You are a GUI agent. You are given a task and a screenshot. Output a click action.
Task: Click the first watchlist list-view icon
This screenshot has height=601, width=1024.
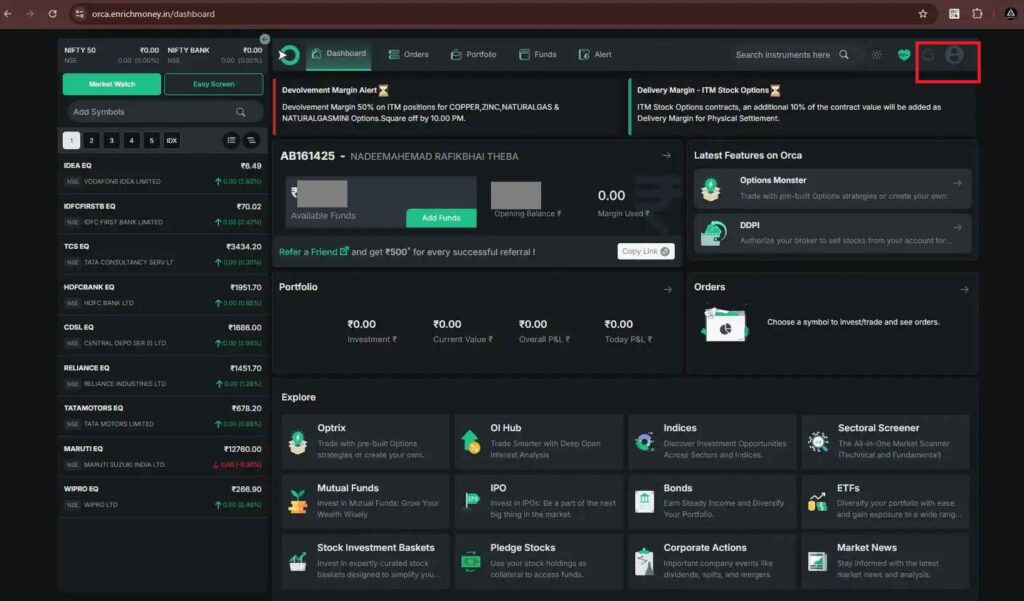(231, 140)
